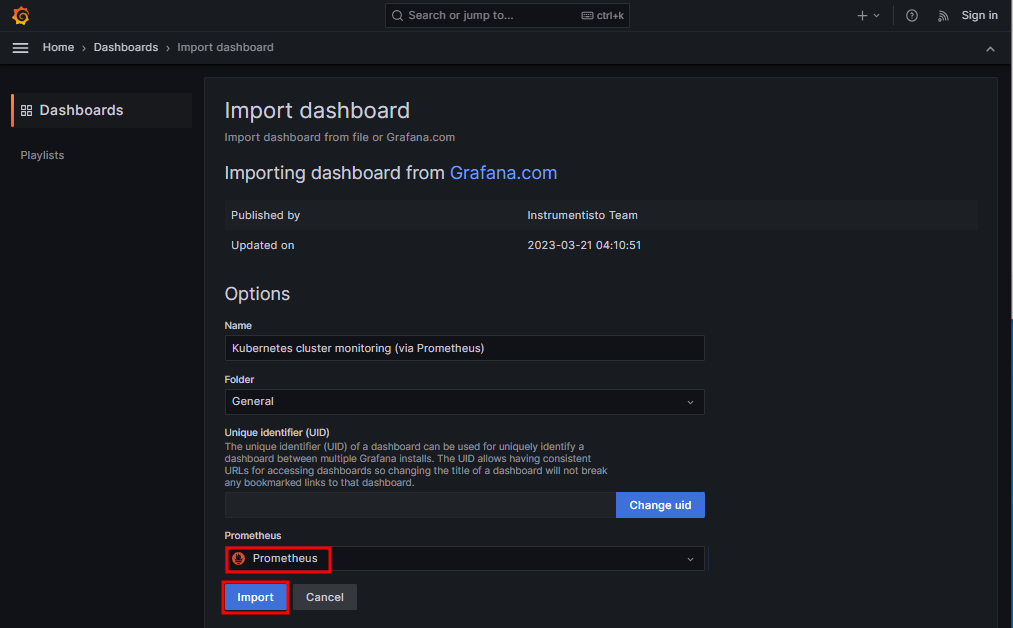Click the Import dashboard page heading
The image size is (1013, 628).
click(x=317, y=110)
